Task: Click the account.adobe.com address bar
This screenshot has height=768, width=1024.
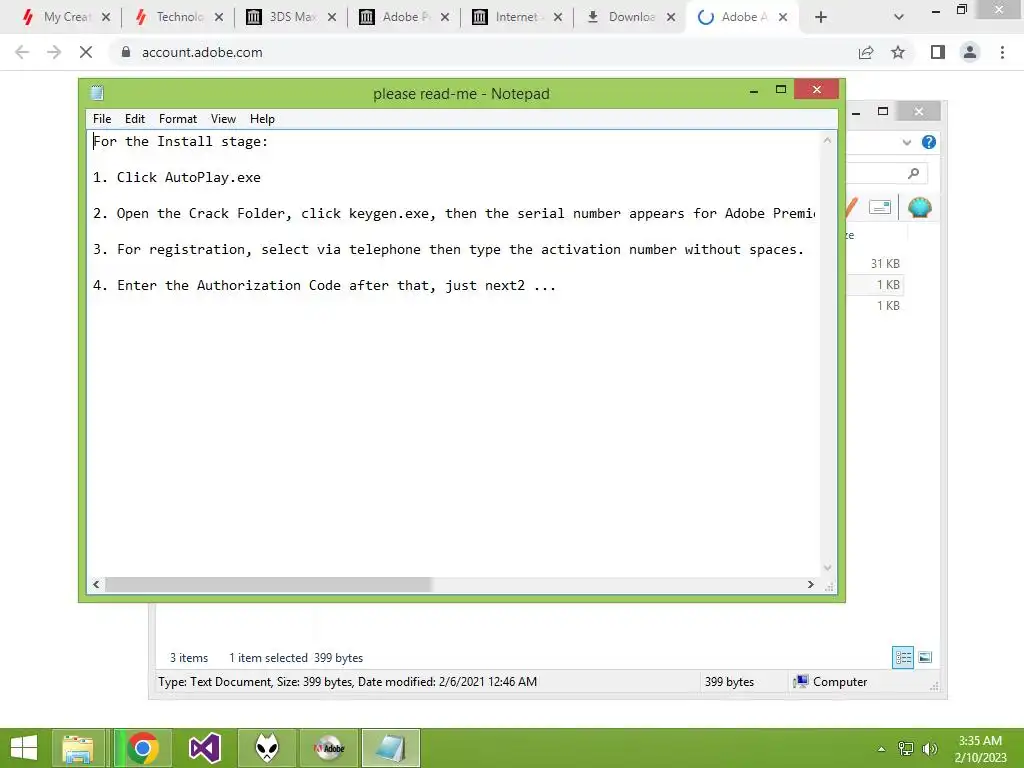Action: coord(483,52)
